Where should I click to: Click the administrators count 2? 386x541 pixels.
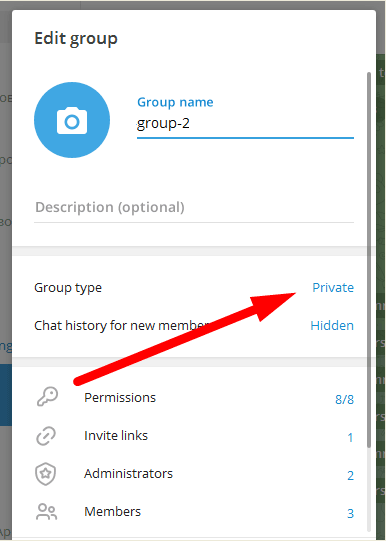point(350,475)
